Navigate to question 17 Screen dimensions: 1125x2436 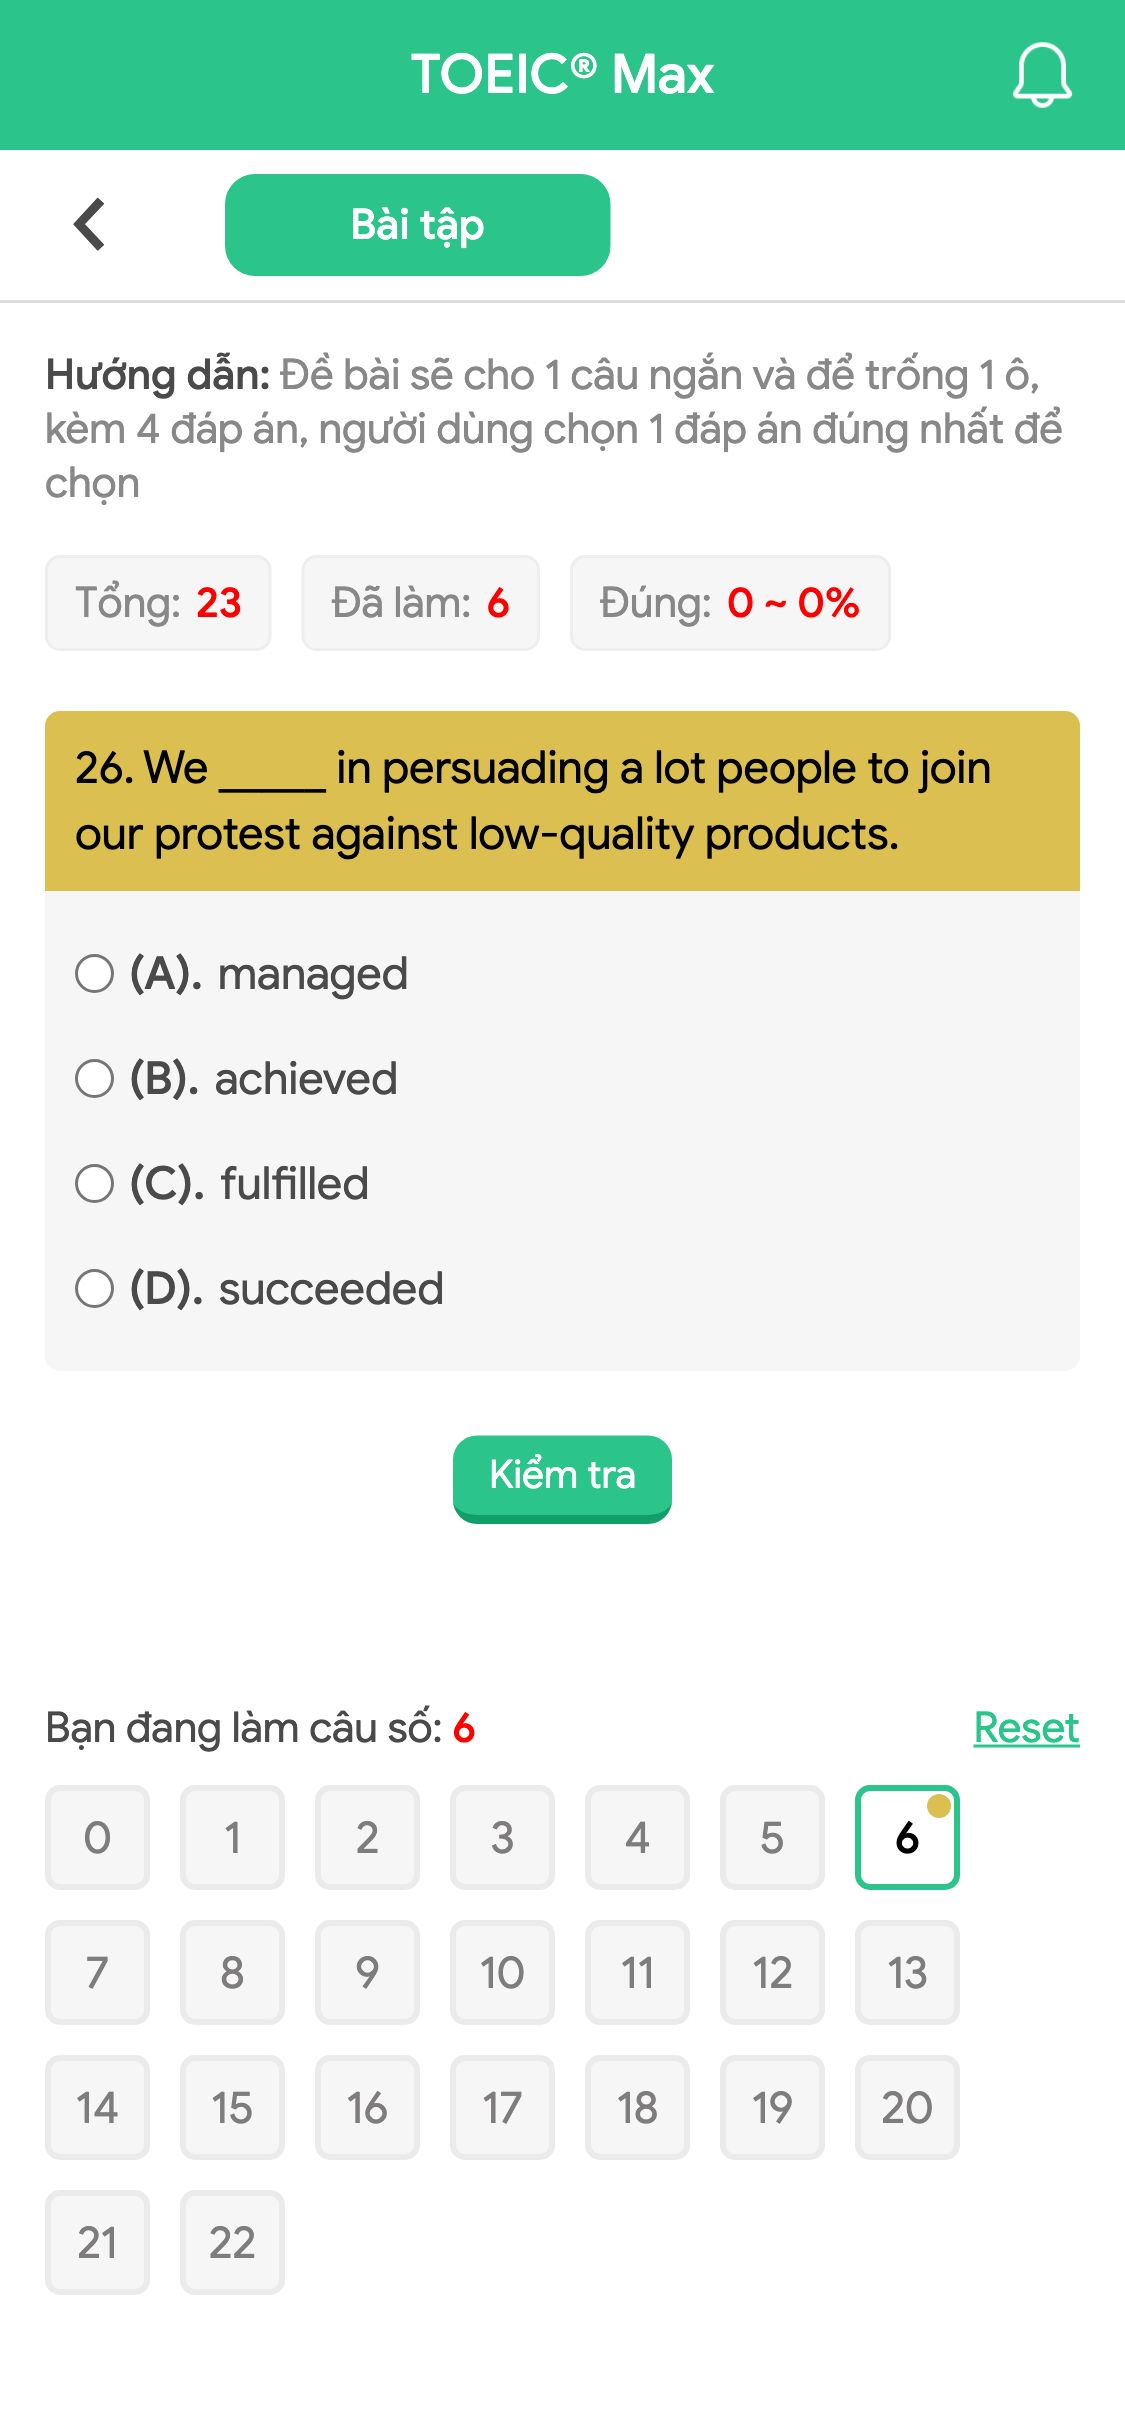point(502,2108)
